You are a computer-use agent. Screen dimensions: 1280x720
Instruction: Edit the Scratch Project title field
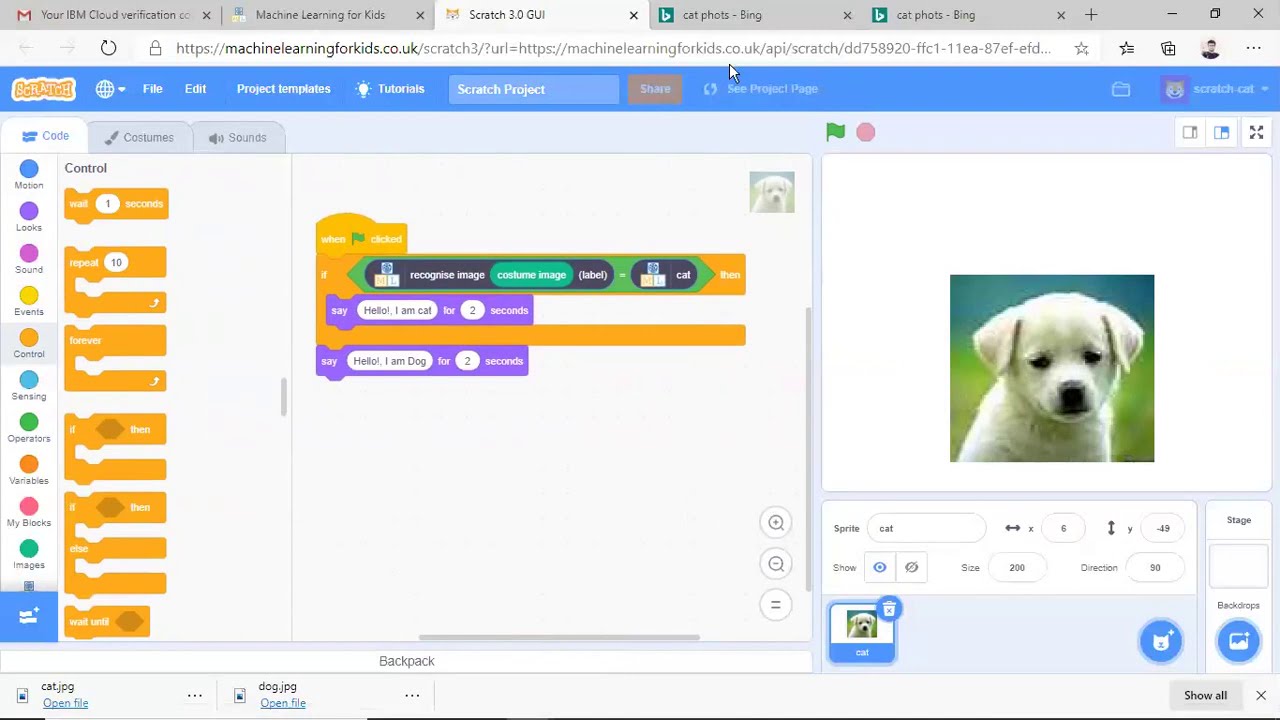(534, 89)
